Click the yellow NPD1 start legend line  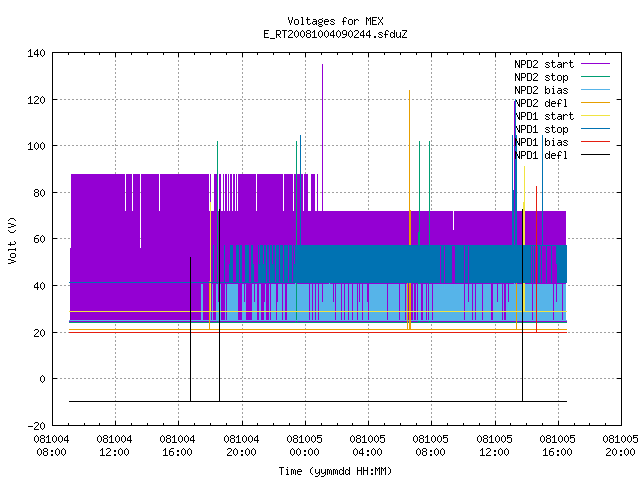tap(595, 116)
